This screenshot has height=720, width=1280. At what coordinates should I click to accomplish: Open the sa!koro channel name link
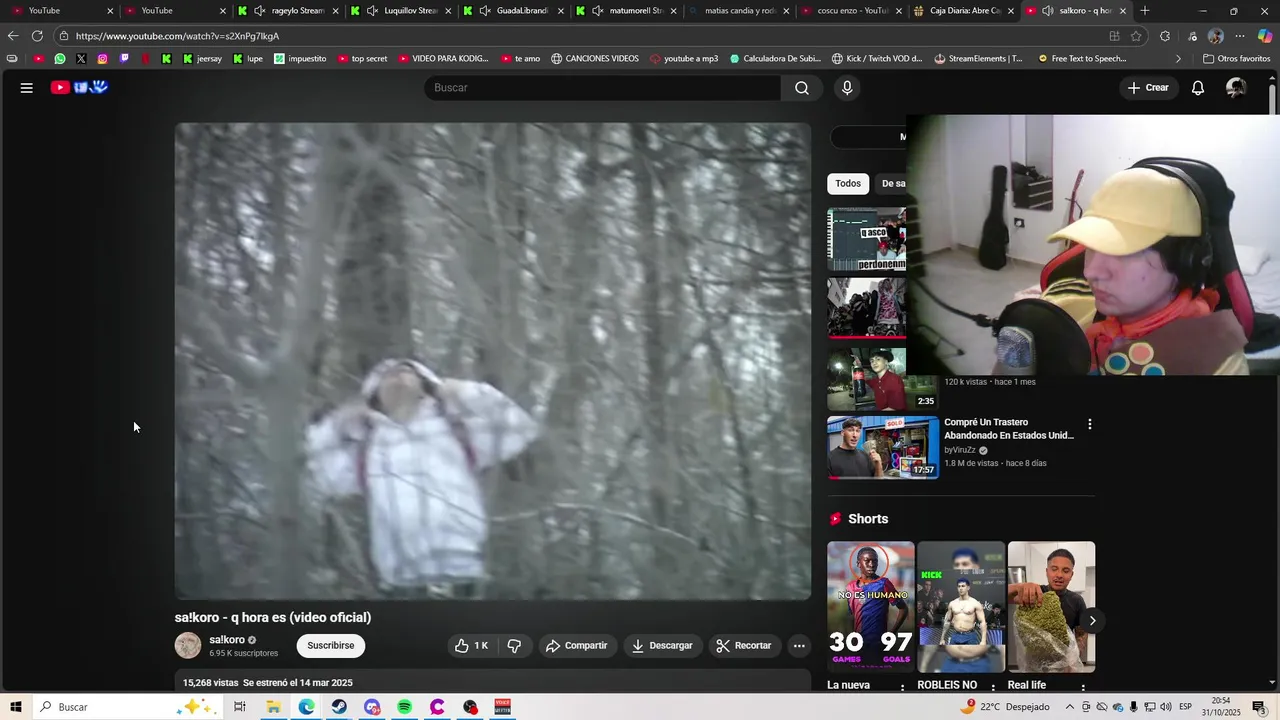click(x=227, y=640)
